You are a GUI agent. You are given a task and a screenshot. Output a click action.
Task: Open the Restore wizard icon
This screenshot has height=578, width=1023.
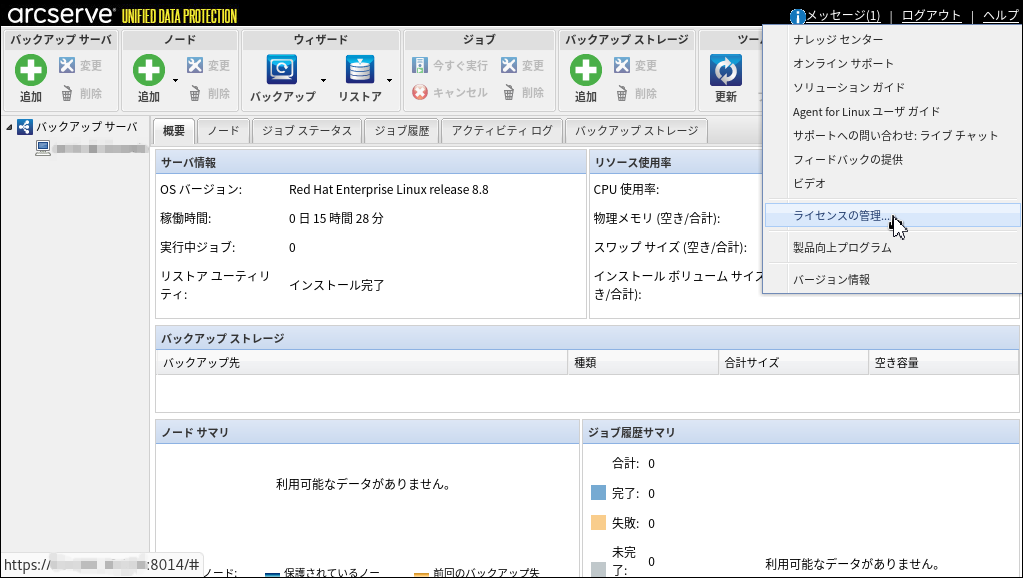coord(359,70)
